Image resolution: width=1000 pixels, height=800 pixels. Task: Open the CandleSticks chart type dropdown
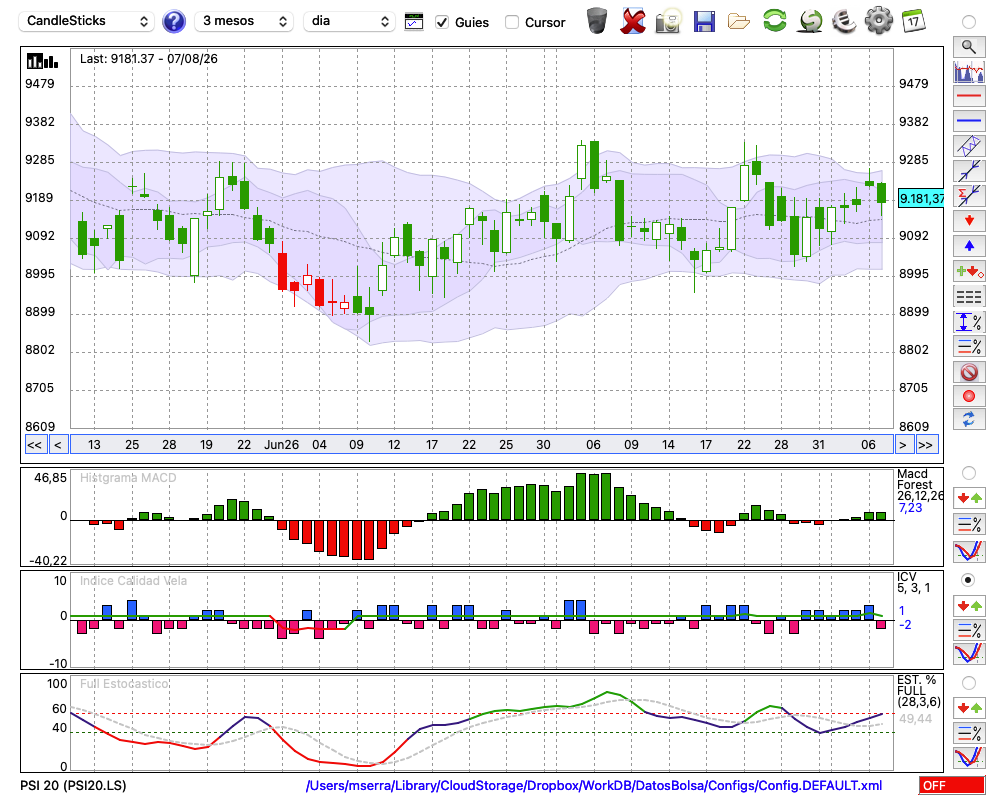(x=86, y=21)
